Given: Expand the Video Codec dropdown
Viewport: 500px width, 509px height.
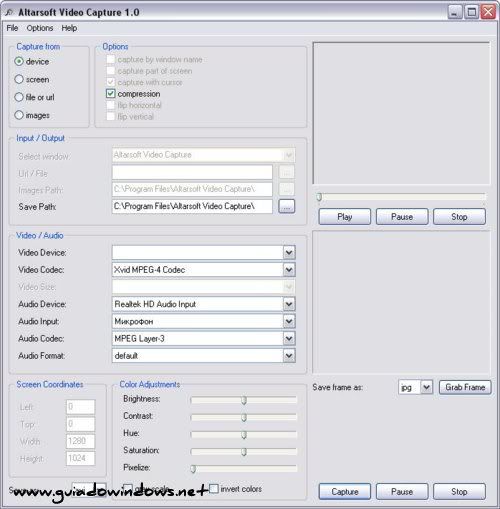Looking at the screenshot, I should click(289, 270).
